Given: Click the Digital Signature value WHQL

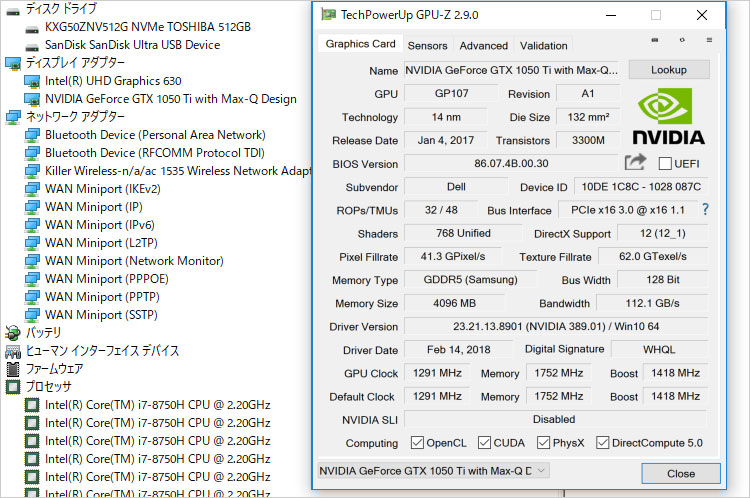Looking at the screenshot, I should tap(659, 349).
